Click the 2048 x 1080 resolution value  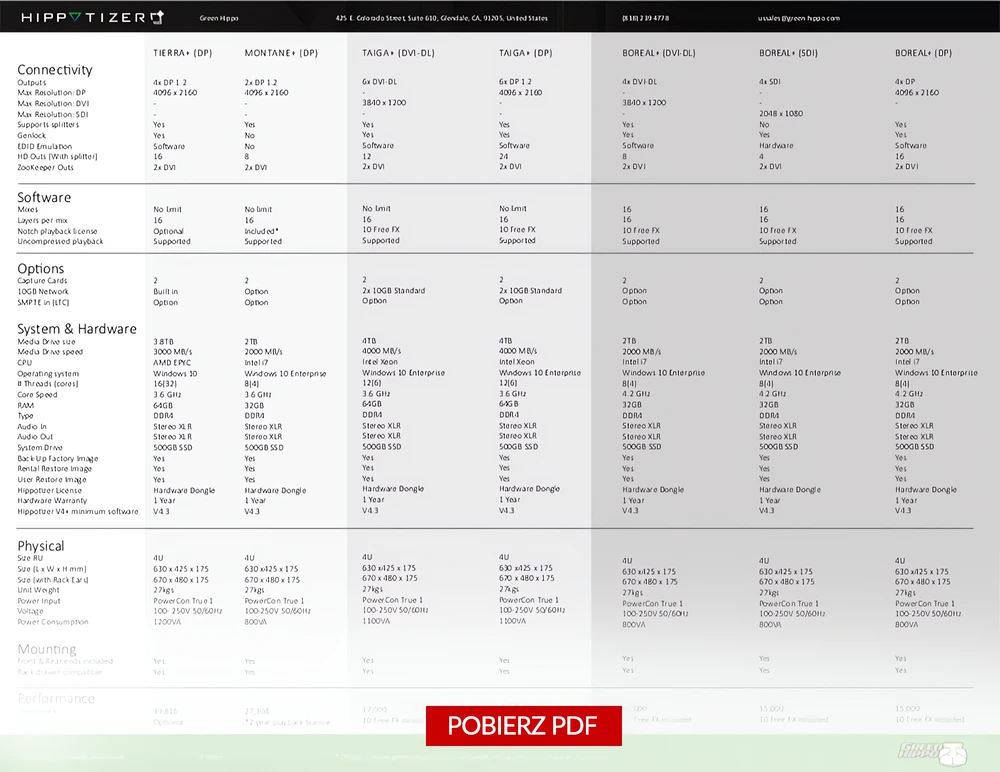coord(781,114)
